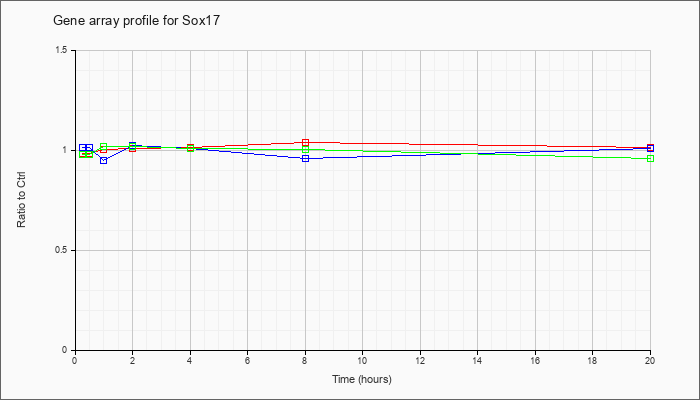Image resolution: width=700 pixels, height=400 pixels.
Task: Select the blue data marker at 2 hours
Action: 132,145
